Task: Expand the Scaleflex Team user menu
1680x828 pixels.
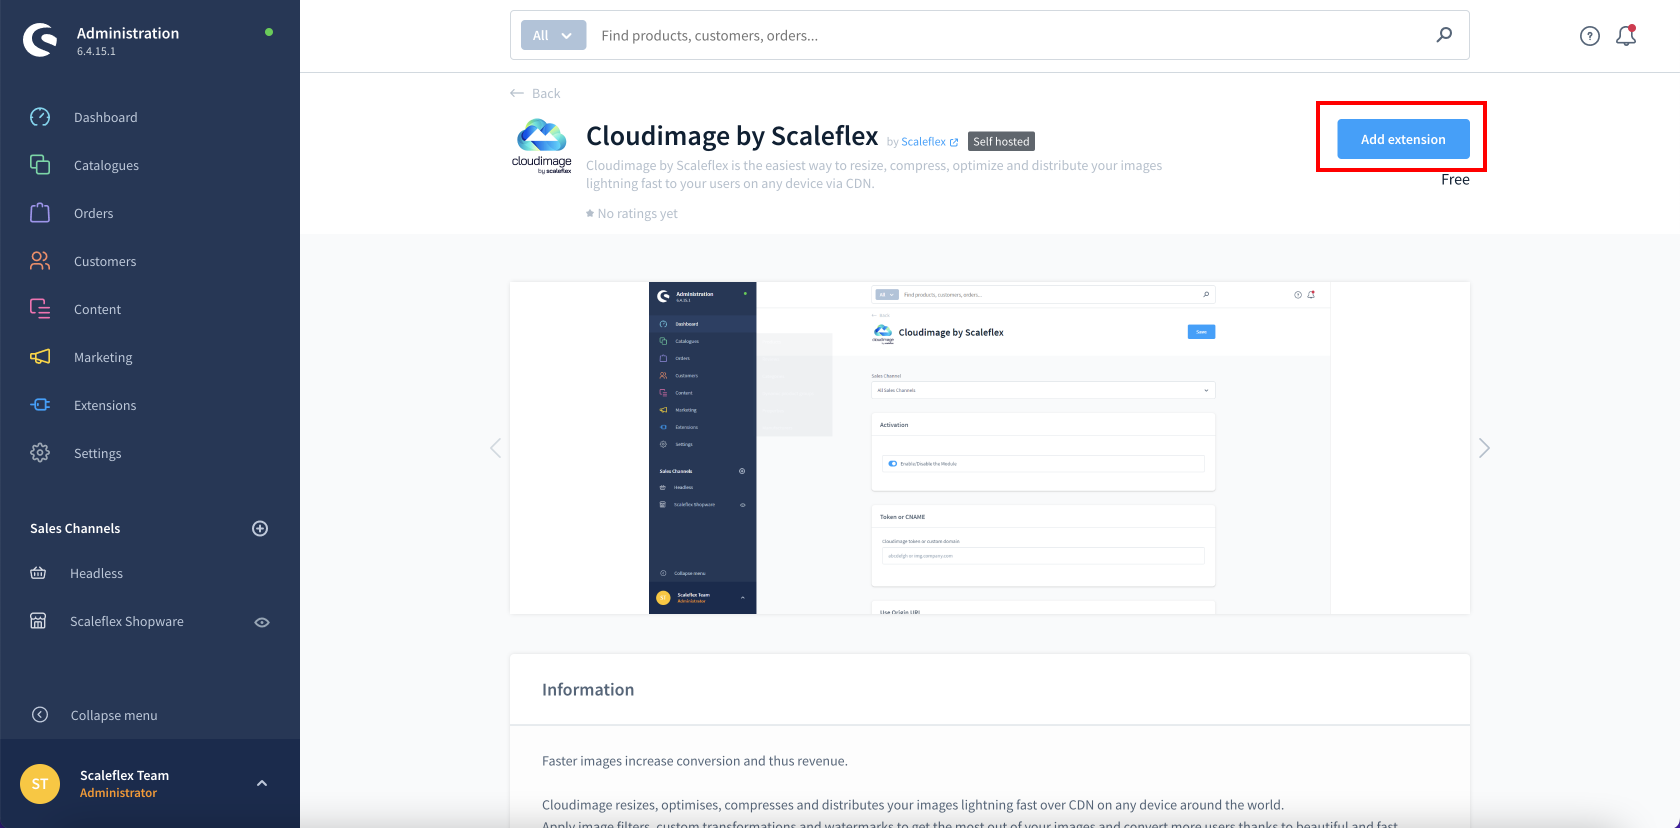Action: 262,783
